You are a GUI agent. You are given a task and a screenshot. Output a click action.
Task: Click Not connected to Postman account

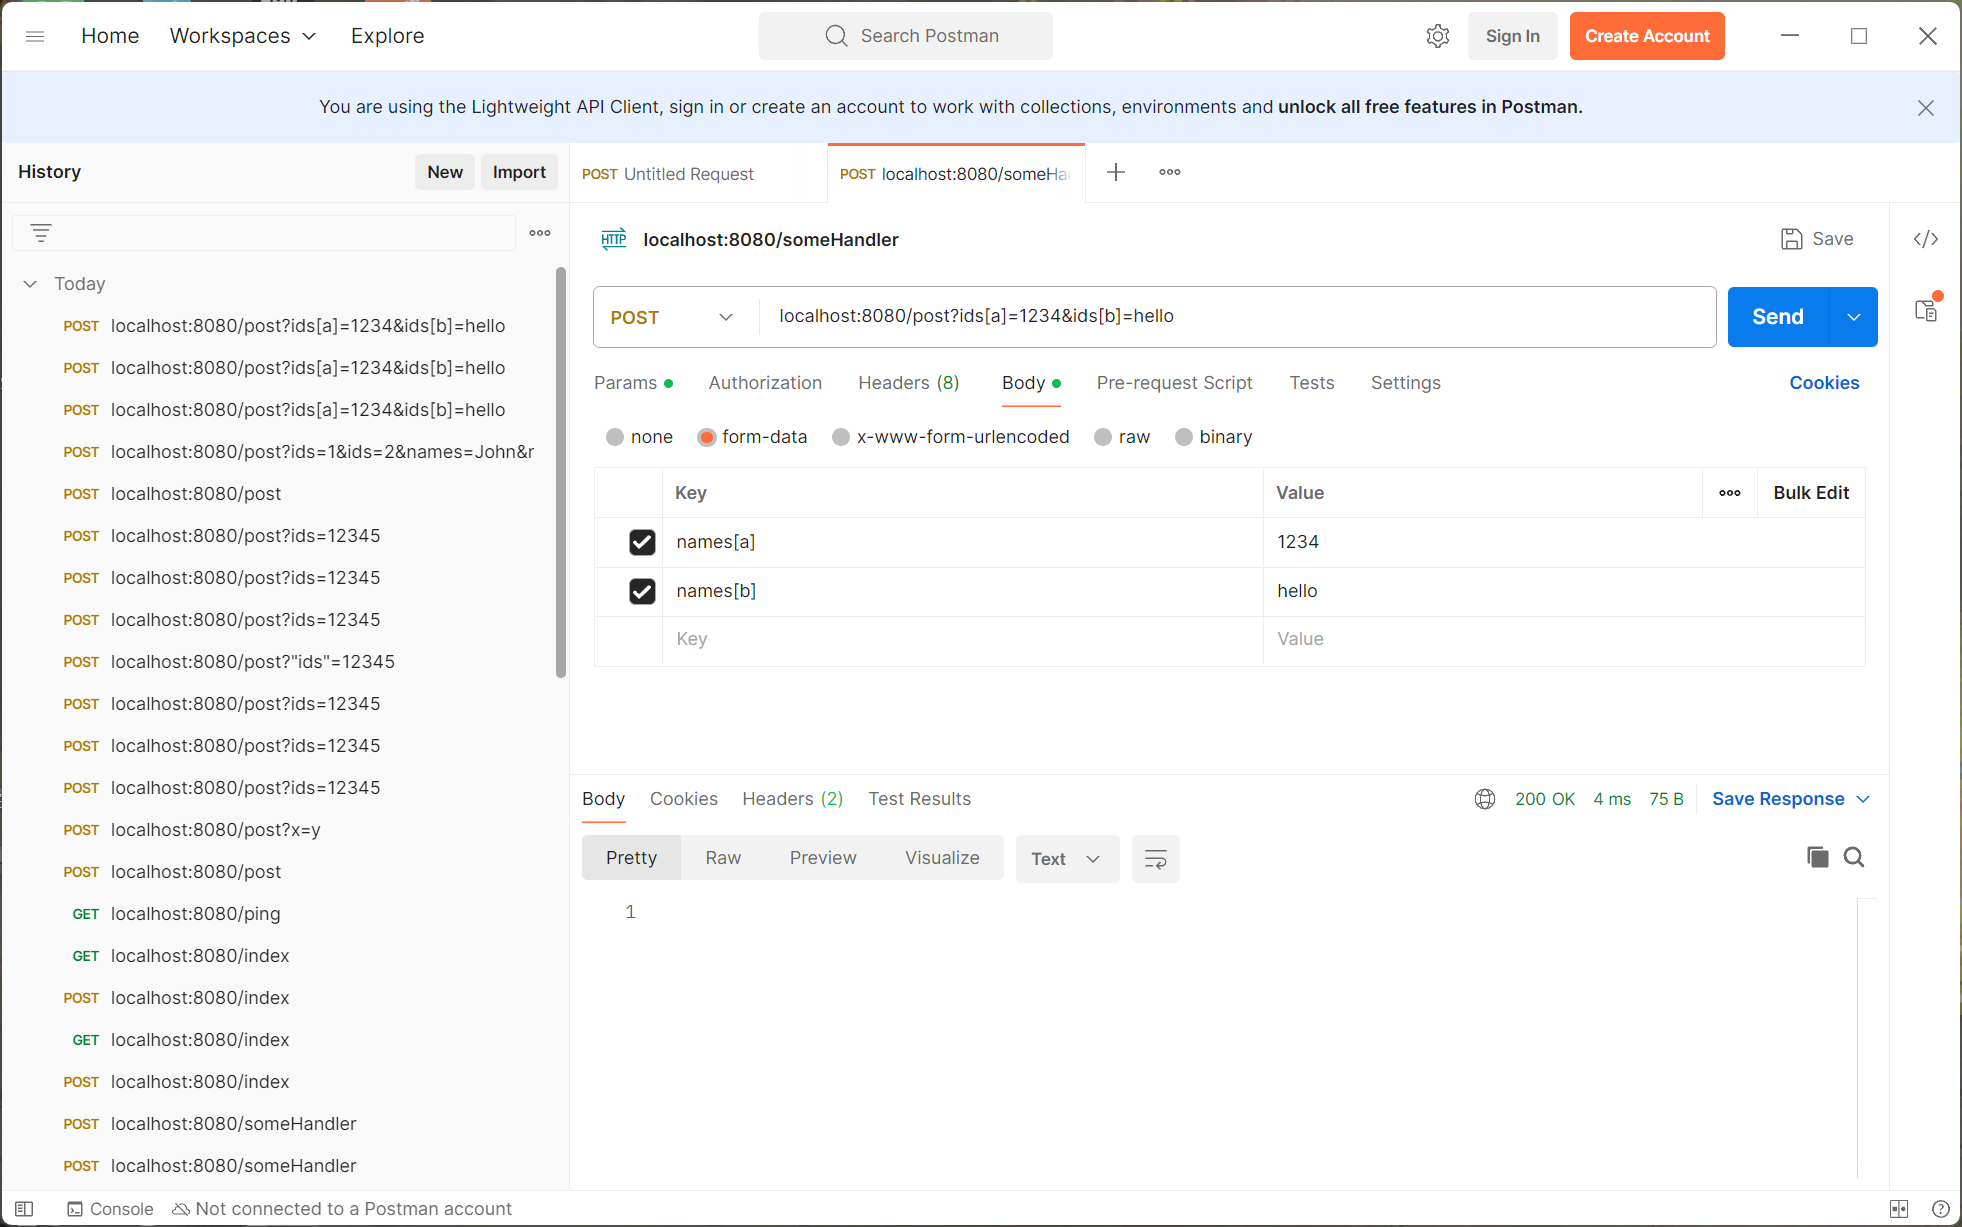(x=342, y=1209)
